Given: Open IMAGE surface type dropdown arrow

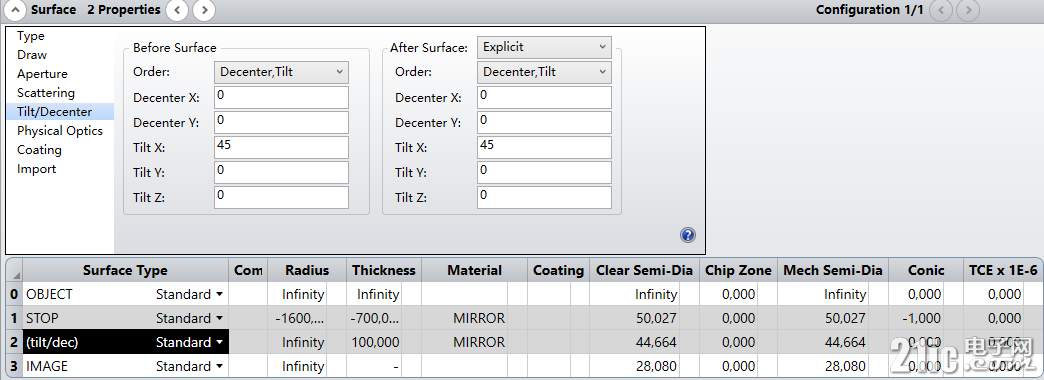Looking at the screenshot, I should coord(218,367).
